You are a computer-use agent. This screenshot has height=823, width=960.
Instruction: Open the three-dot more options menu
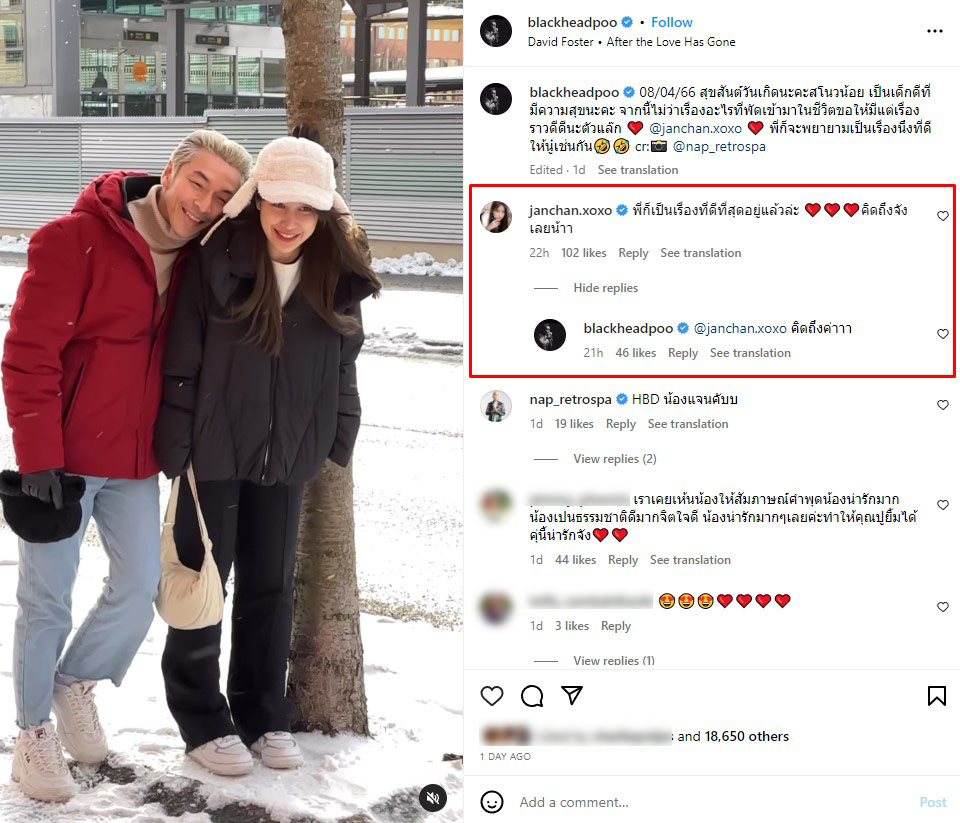click(x=935, y=31)
